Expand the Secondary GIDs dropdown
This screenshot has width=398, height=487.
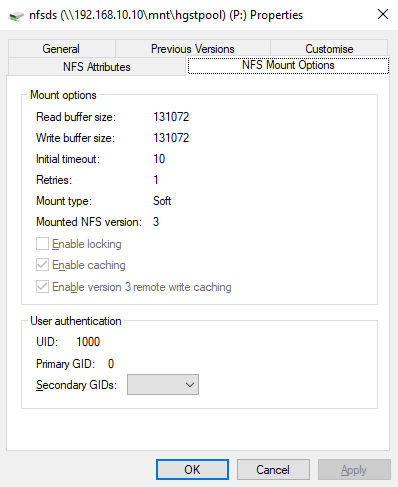(x=163, y=385)
